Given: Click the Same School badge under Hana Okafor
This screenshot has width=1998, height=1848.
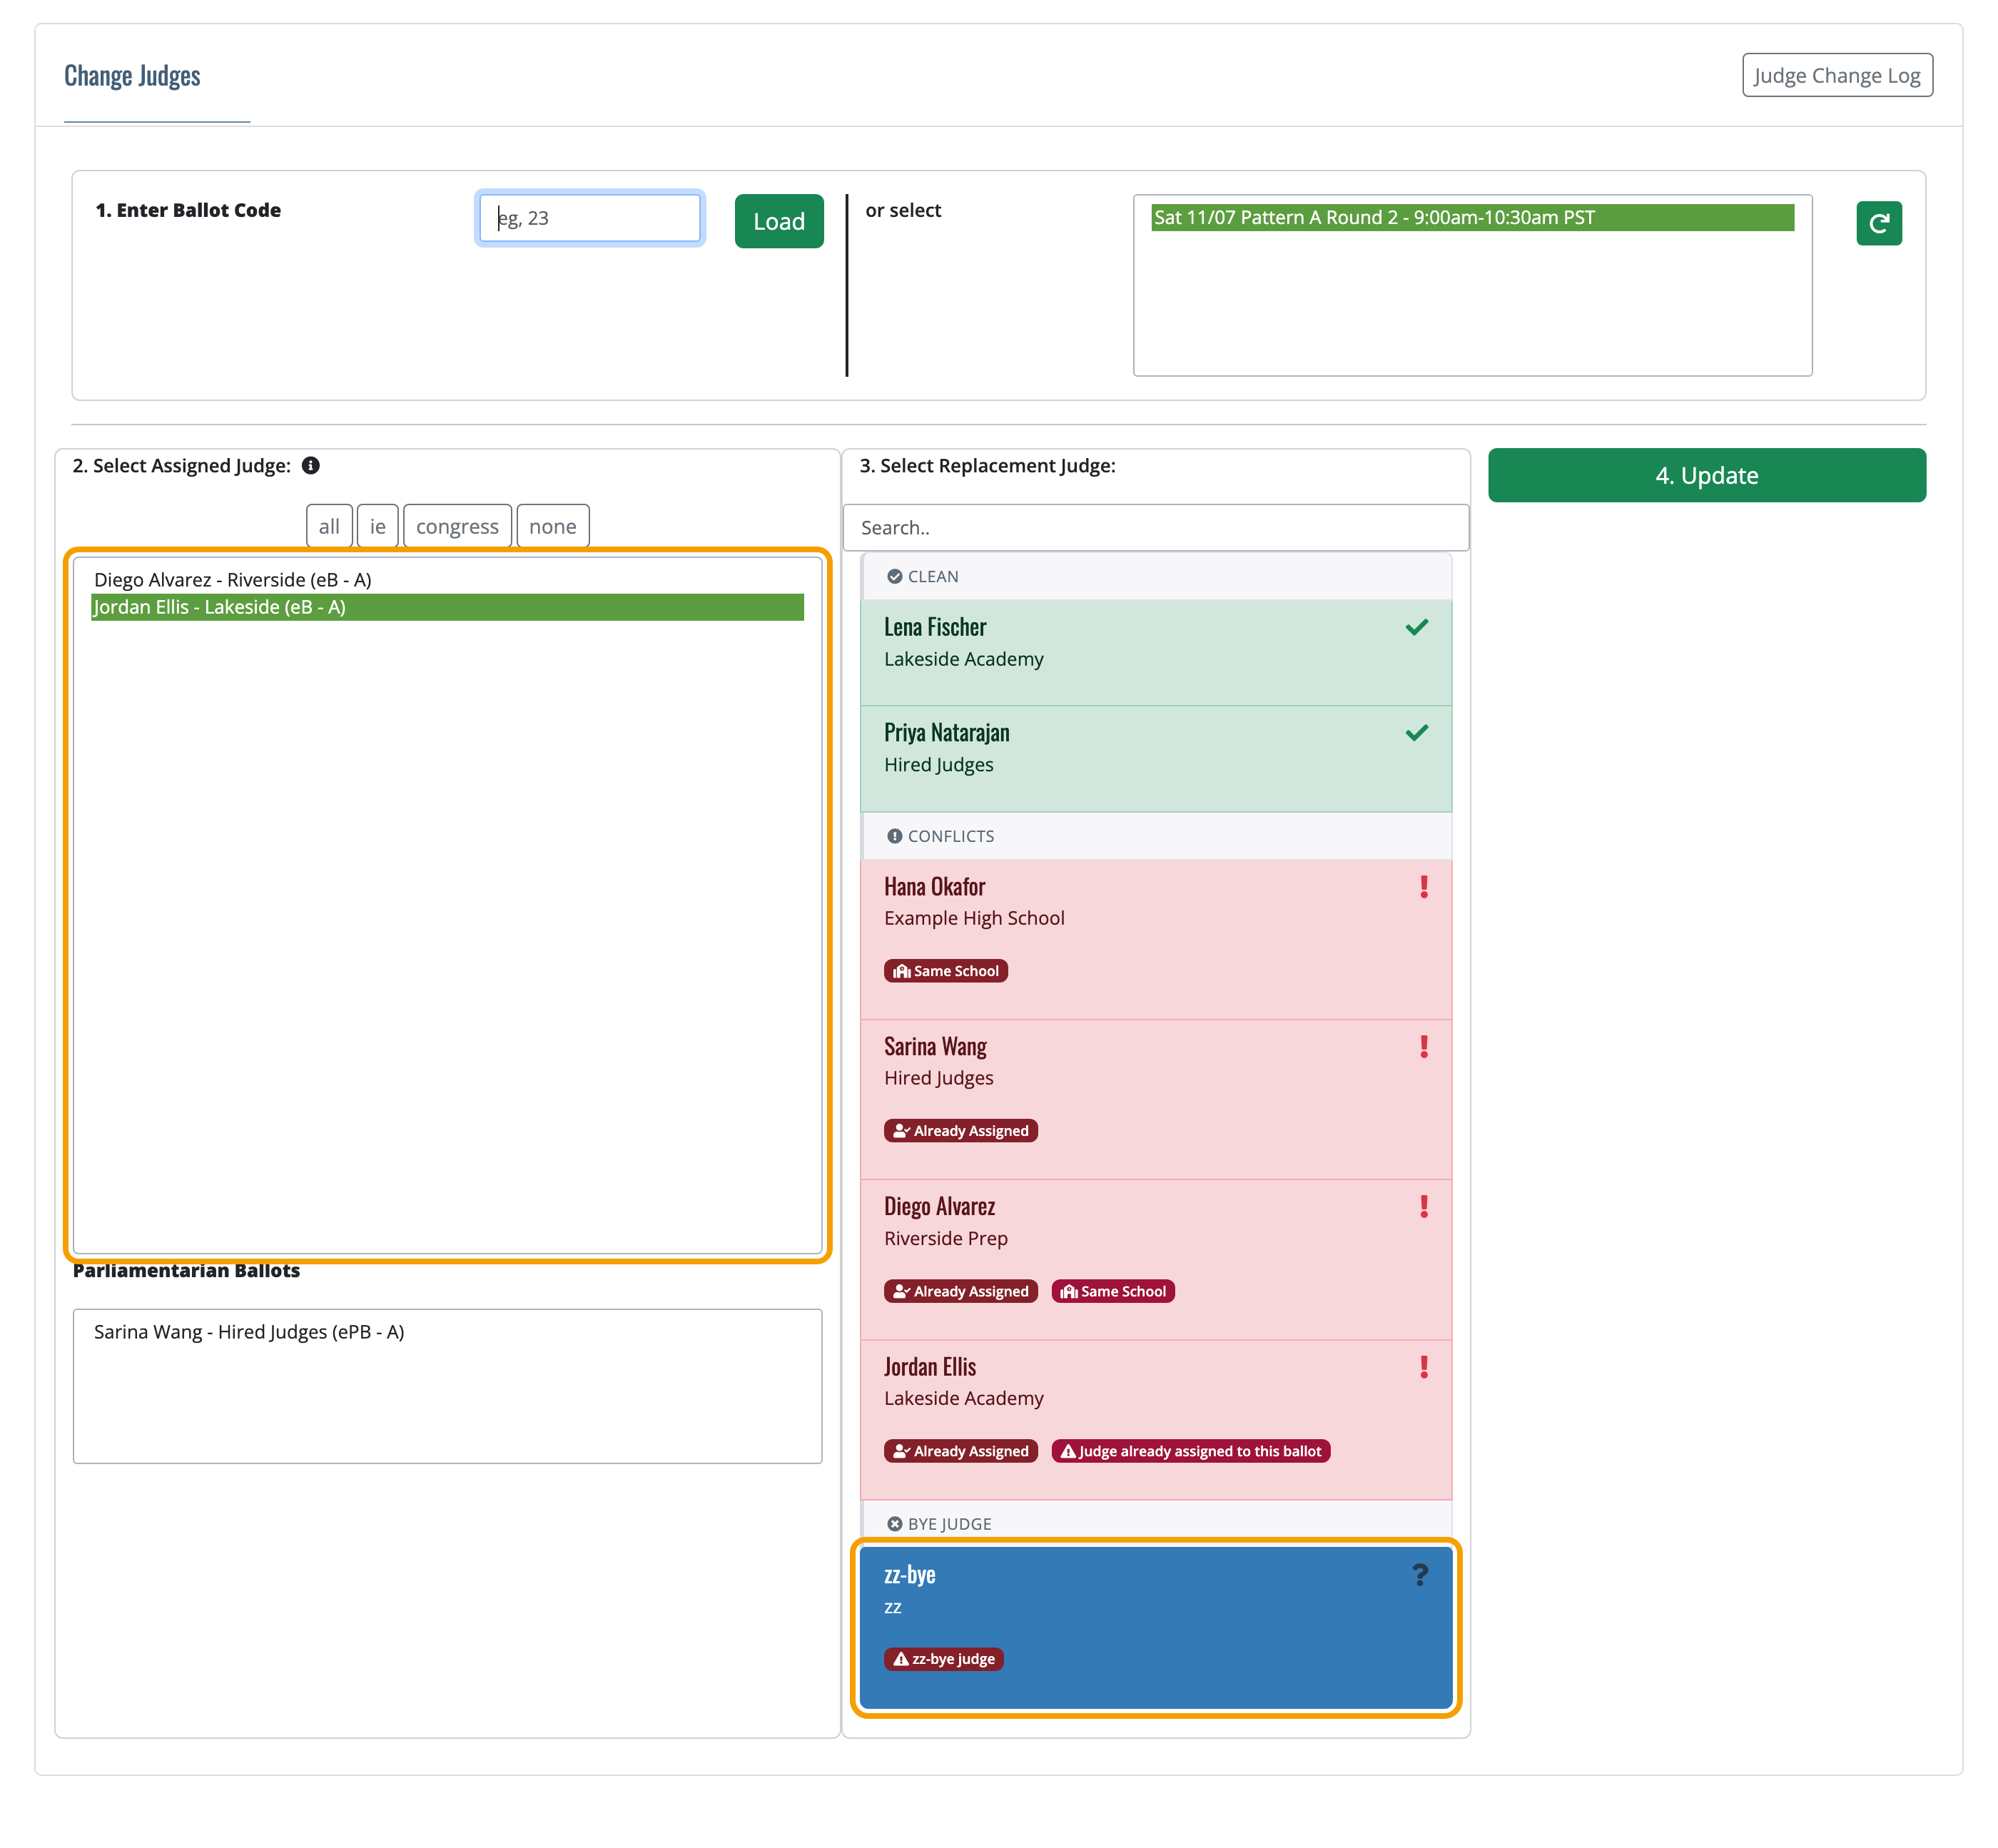Looking at the screenshot, I should coord(945,971).
